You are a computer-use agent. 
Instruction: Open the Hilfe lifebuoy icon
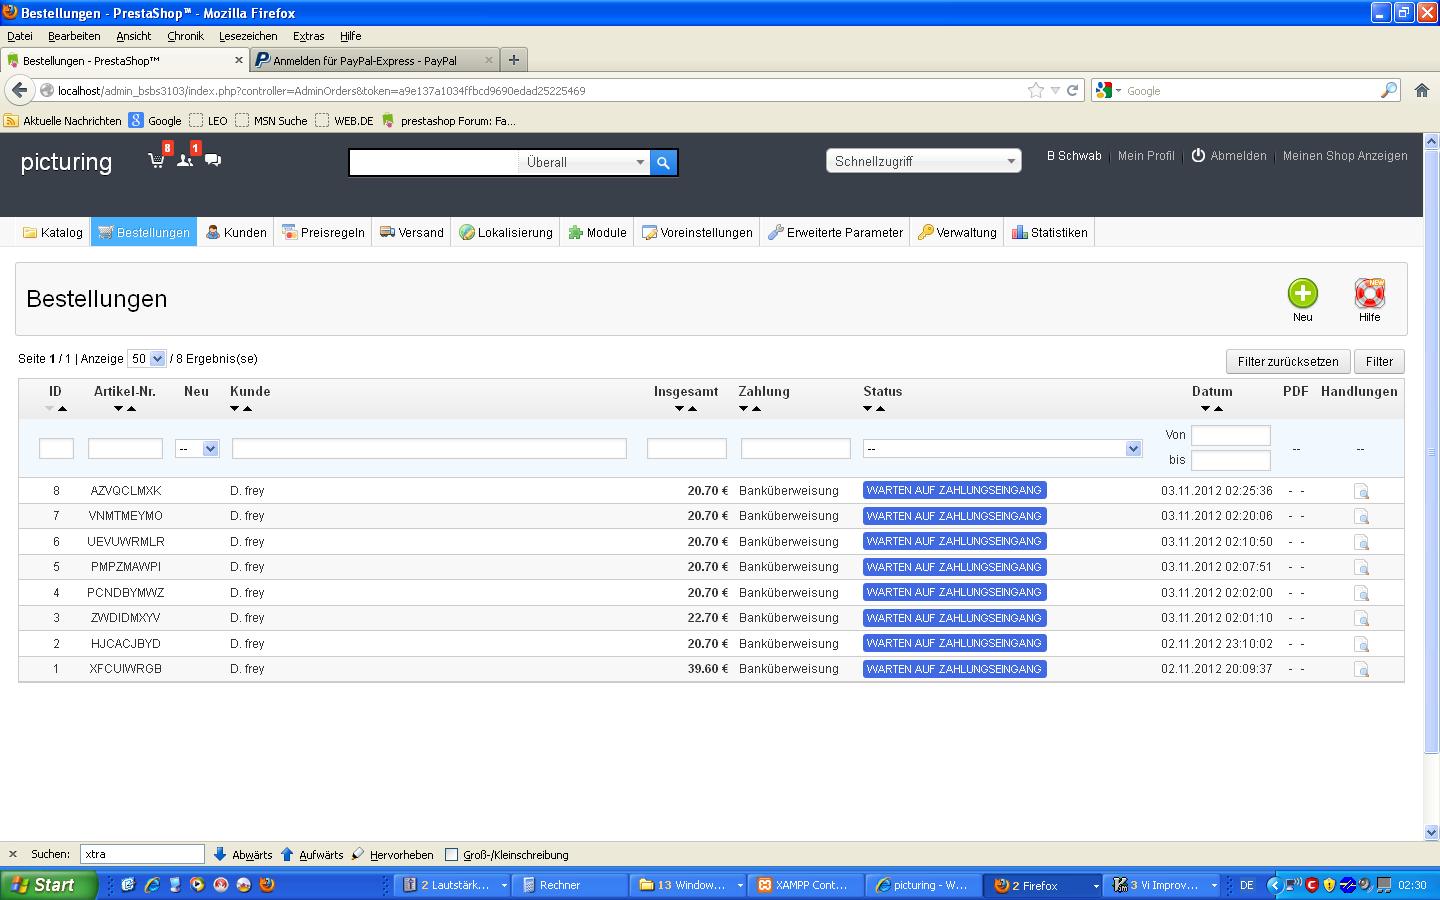(x=1369, y=293)
